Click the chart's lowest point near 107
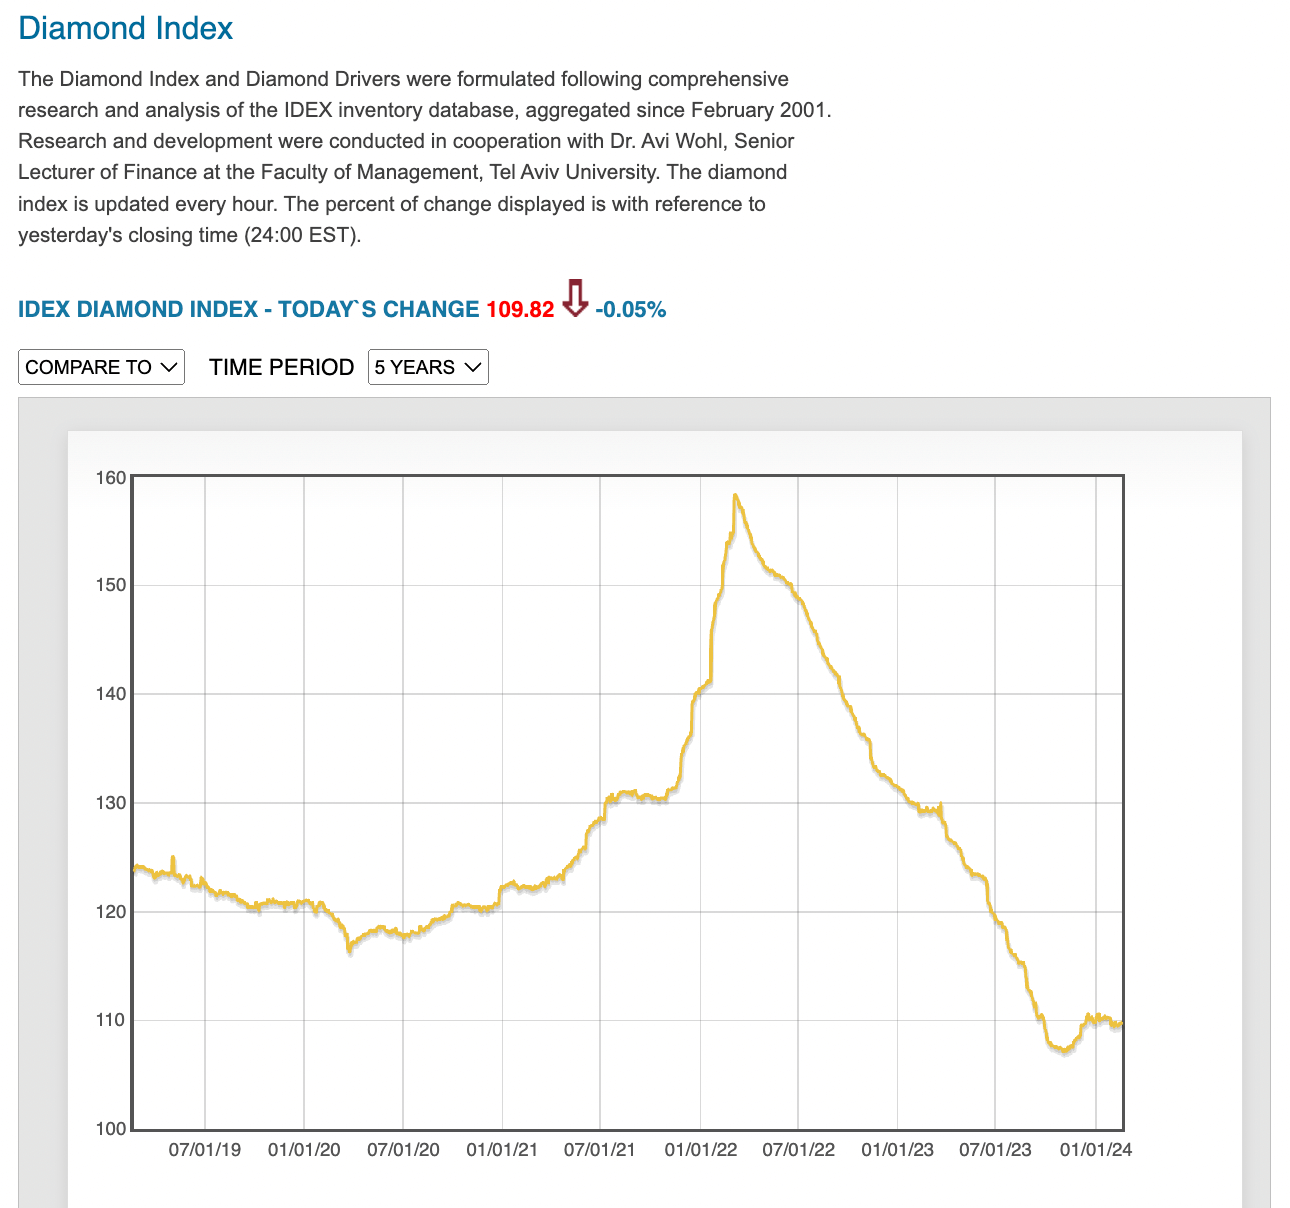 tap(1064, 1052)
